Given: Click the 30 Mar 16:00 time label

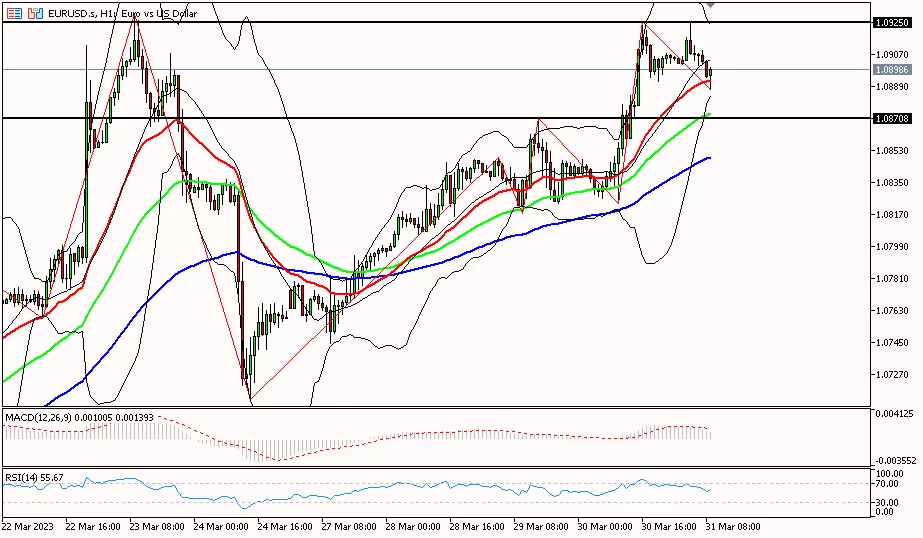Looking at the screenshot, I should click(669, 526).
